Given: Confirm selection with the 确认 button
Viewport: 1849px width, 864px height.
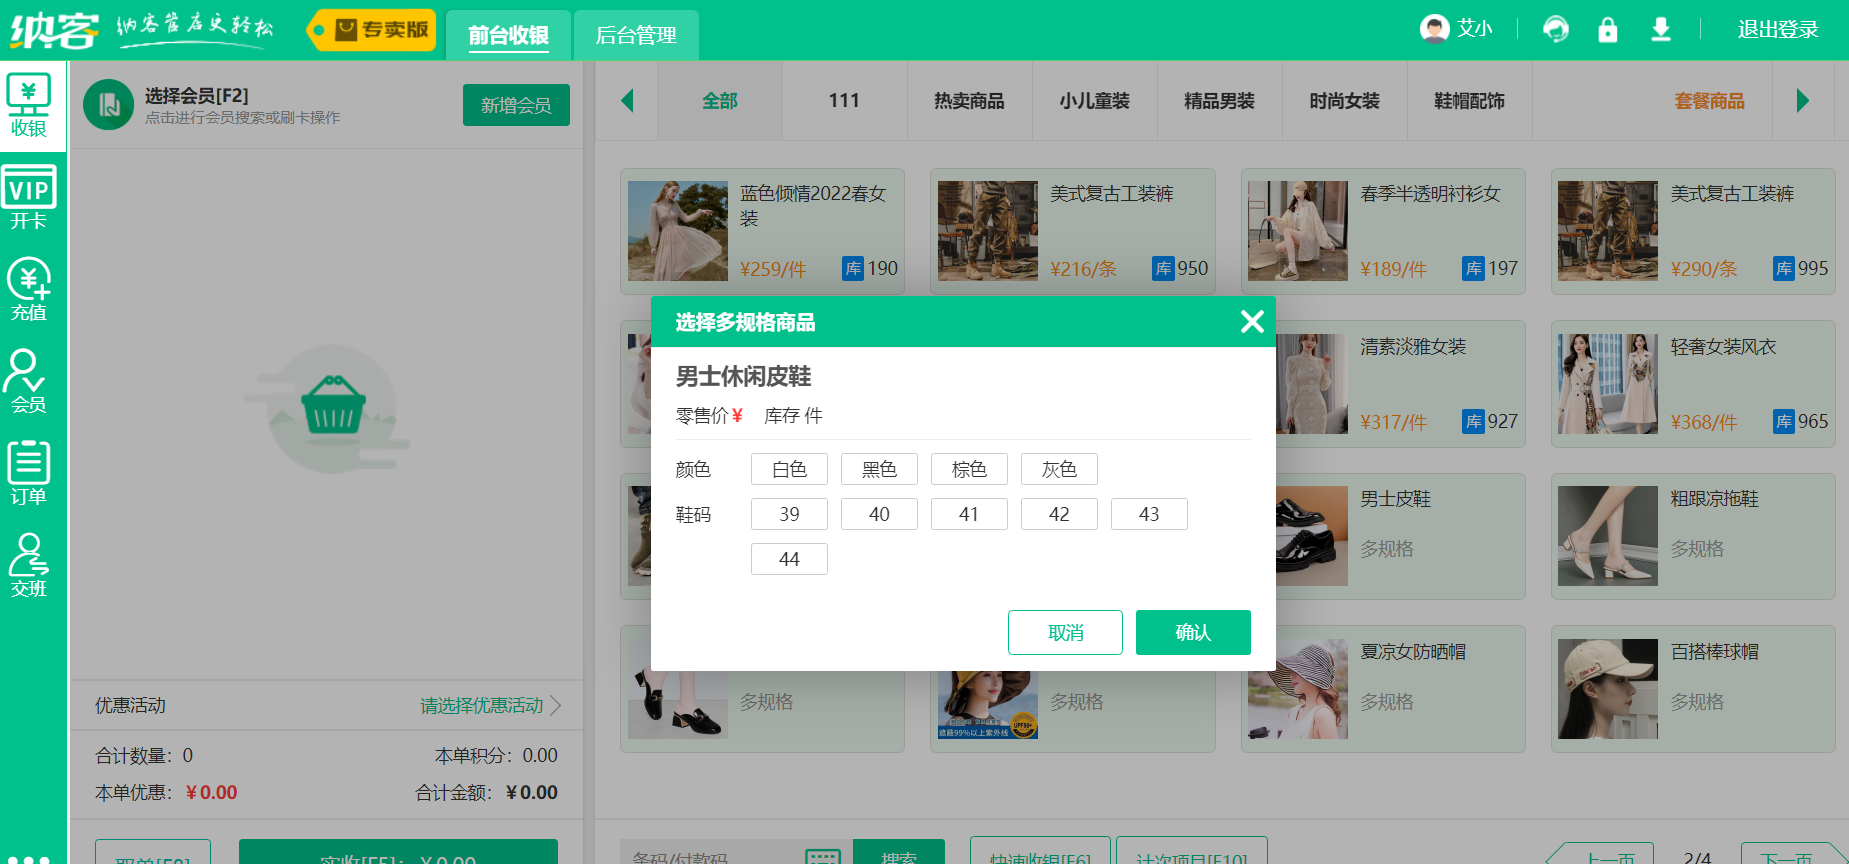Looking at the screenshot, I should click(x=1193, y=632).
